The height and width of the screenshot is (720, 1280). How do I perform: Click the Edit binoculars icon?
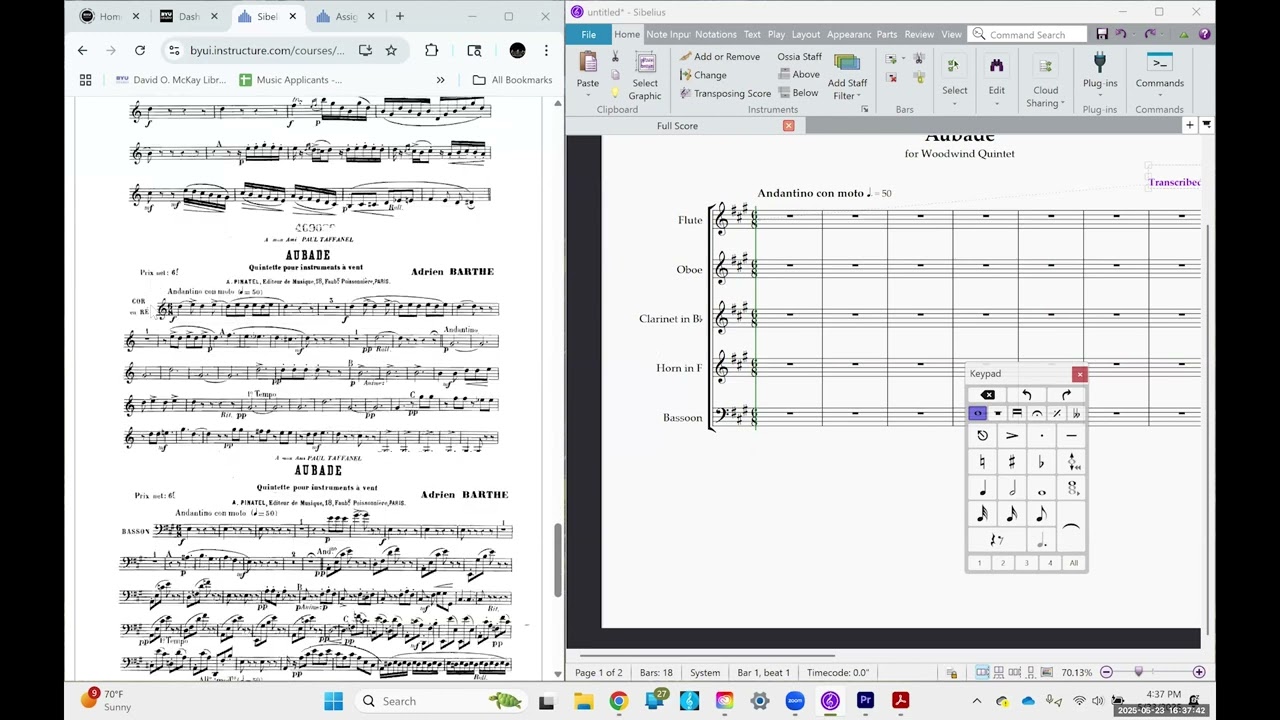997,66
